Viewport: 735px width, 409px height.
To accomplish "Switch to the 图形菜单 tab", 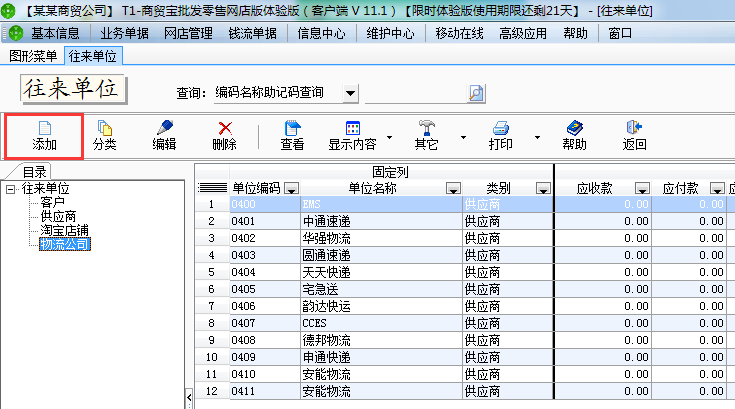I will point(33,56).
